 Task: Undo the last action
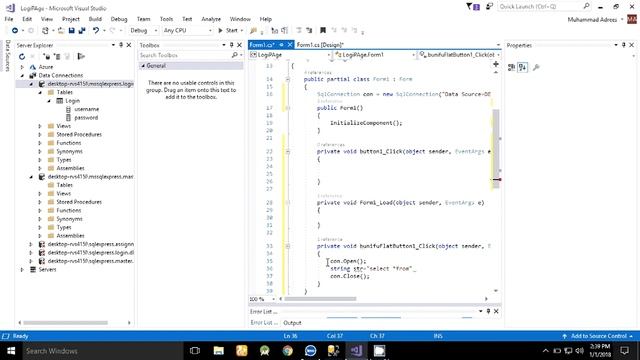96,31
